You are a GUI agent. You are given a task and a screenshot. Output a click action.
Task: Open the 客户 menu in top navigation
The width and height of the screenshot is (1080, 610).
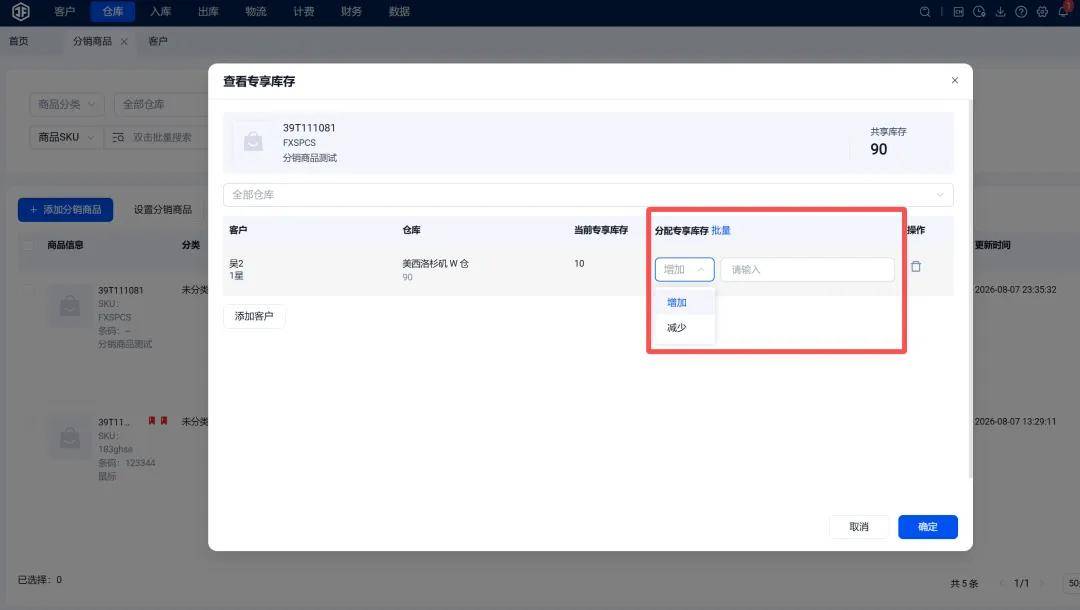[65, 12]
